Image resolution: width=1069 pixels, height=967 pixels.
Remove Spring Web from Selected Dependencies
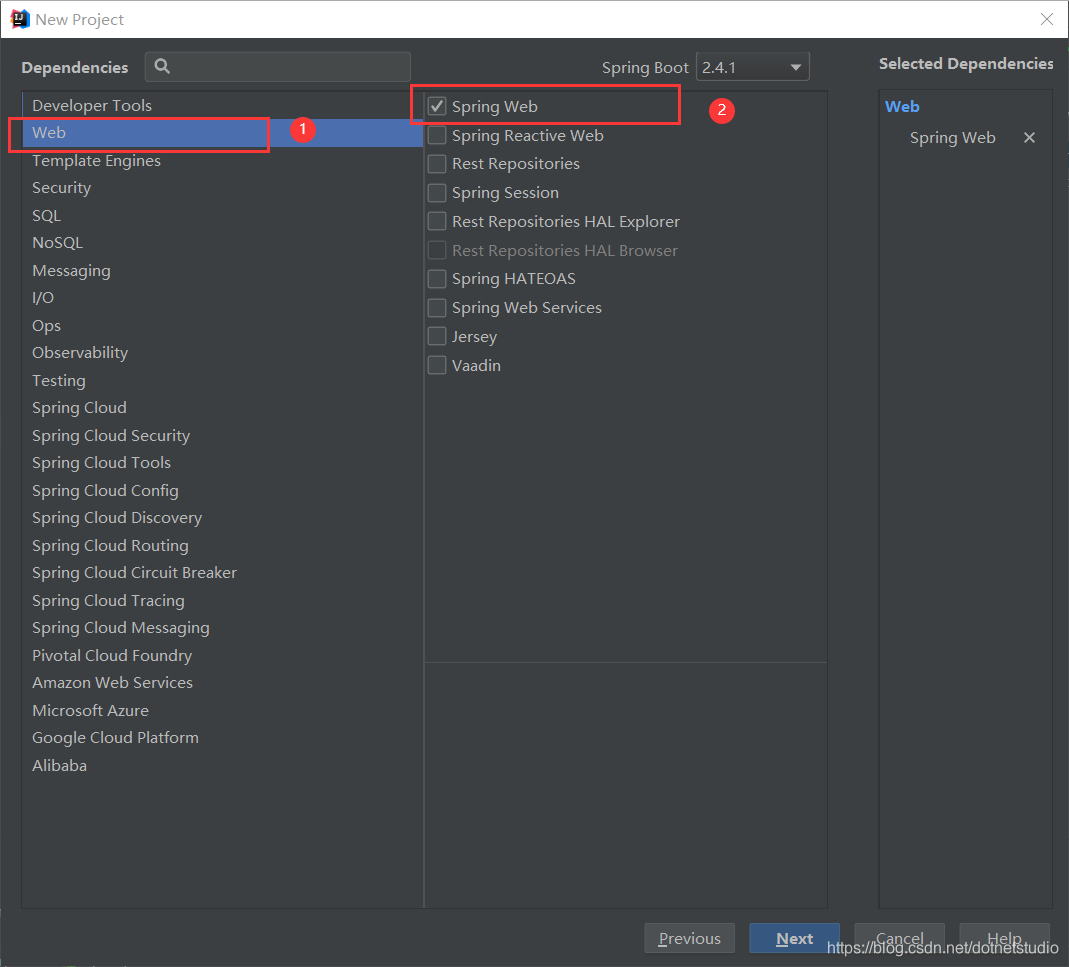[1029, 138]
